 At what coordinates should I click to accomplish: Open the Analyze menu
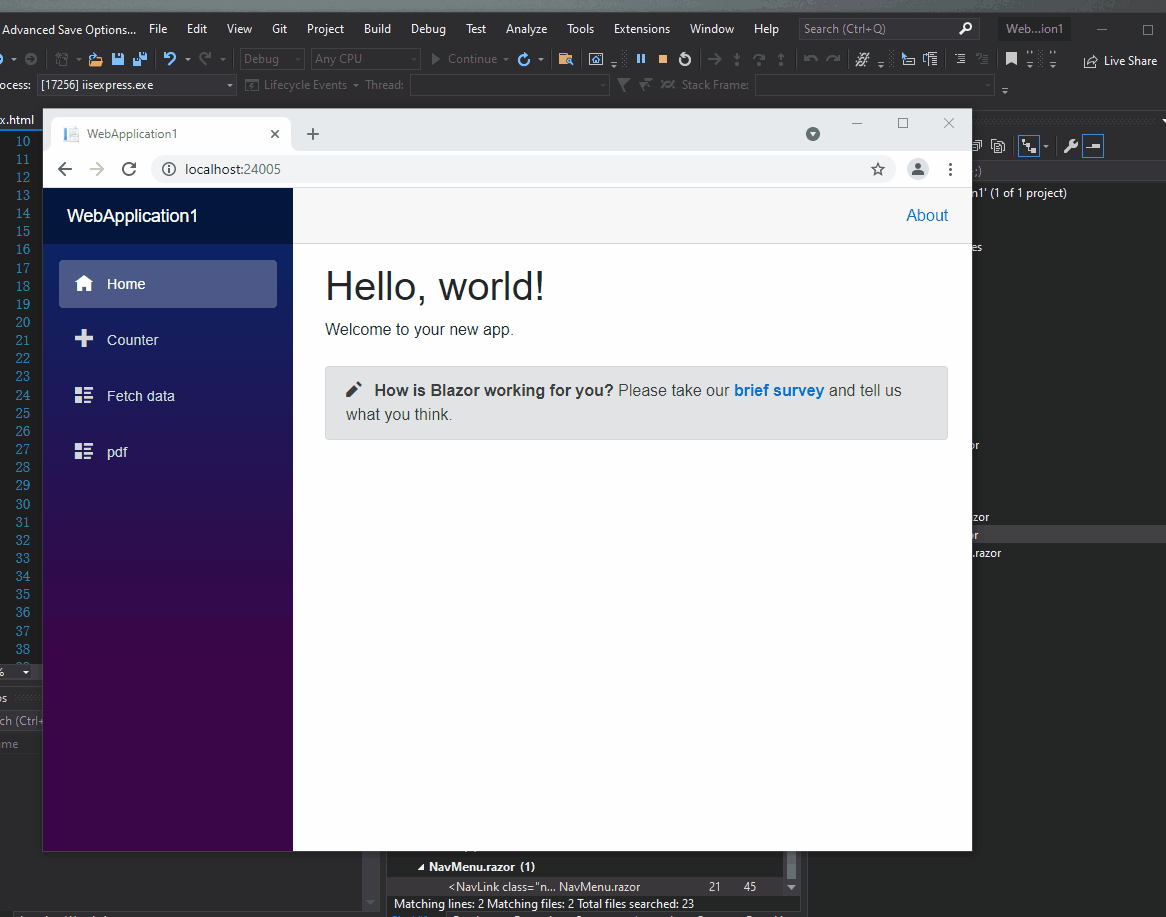[526, 29]
